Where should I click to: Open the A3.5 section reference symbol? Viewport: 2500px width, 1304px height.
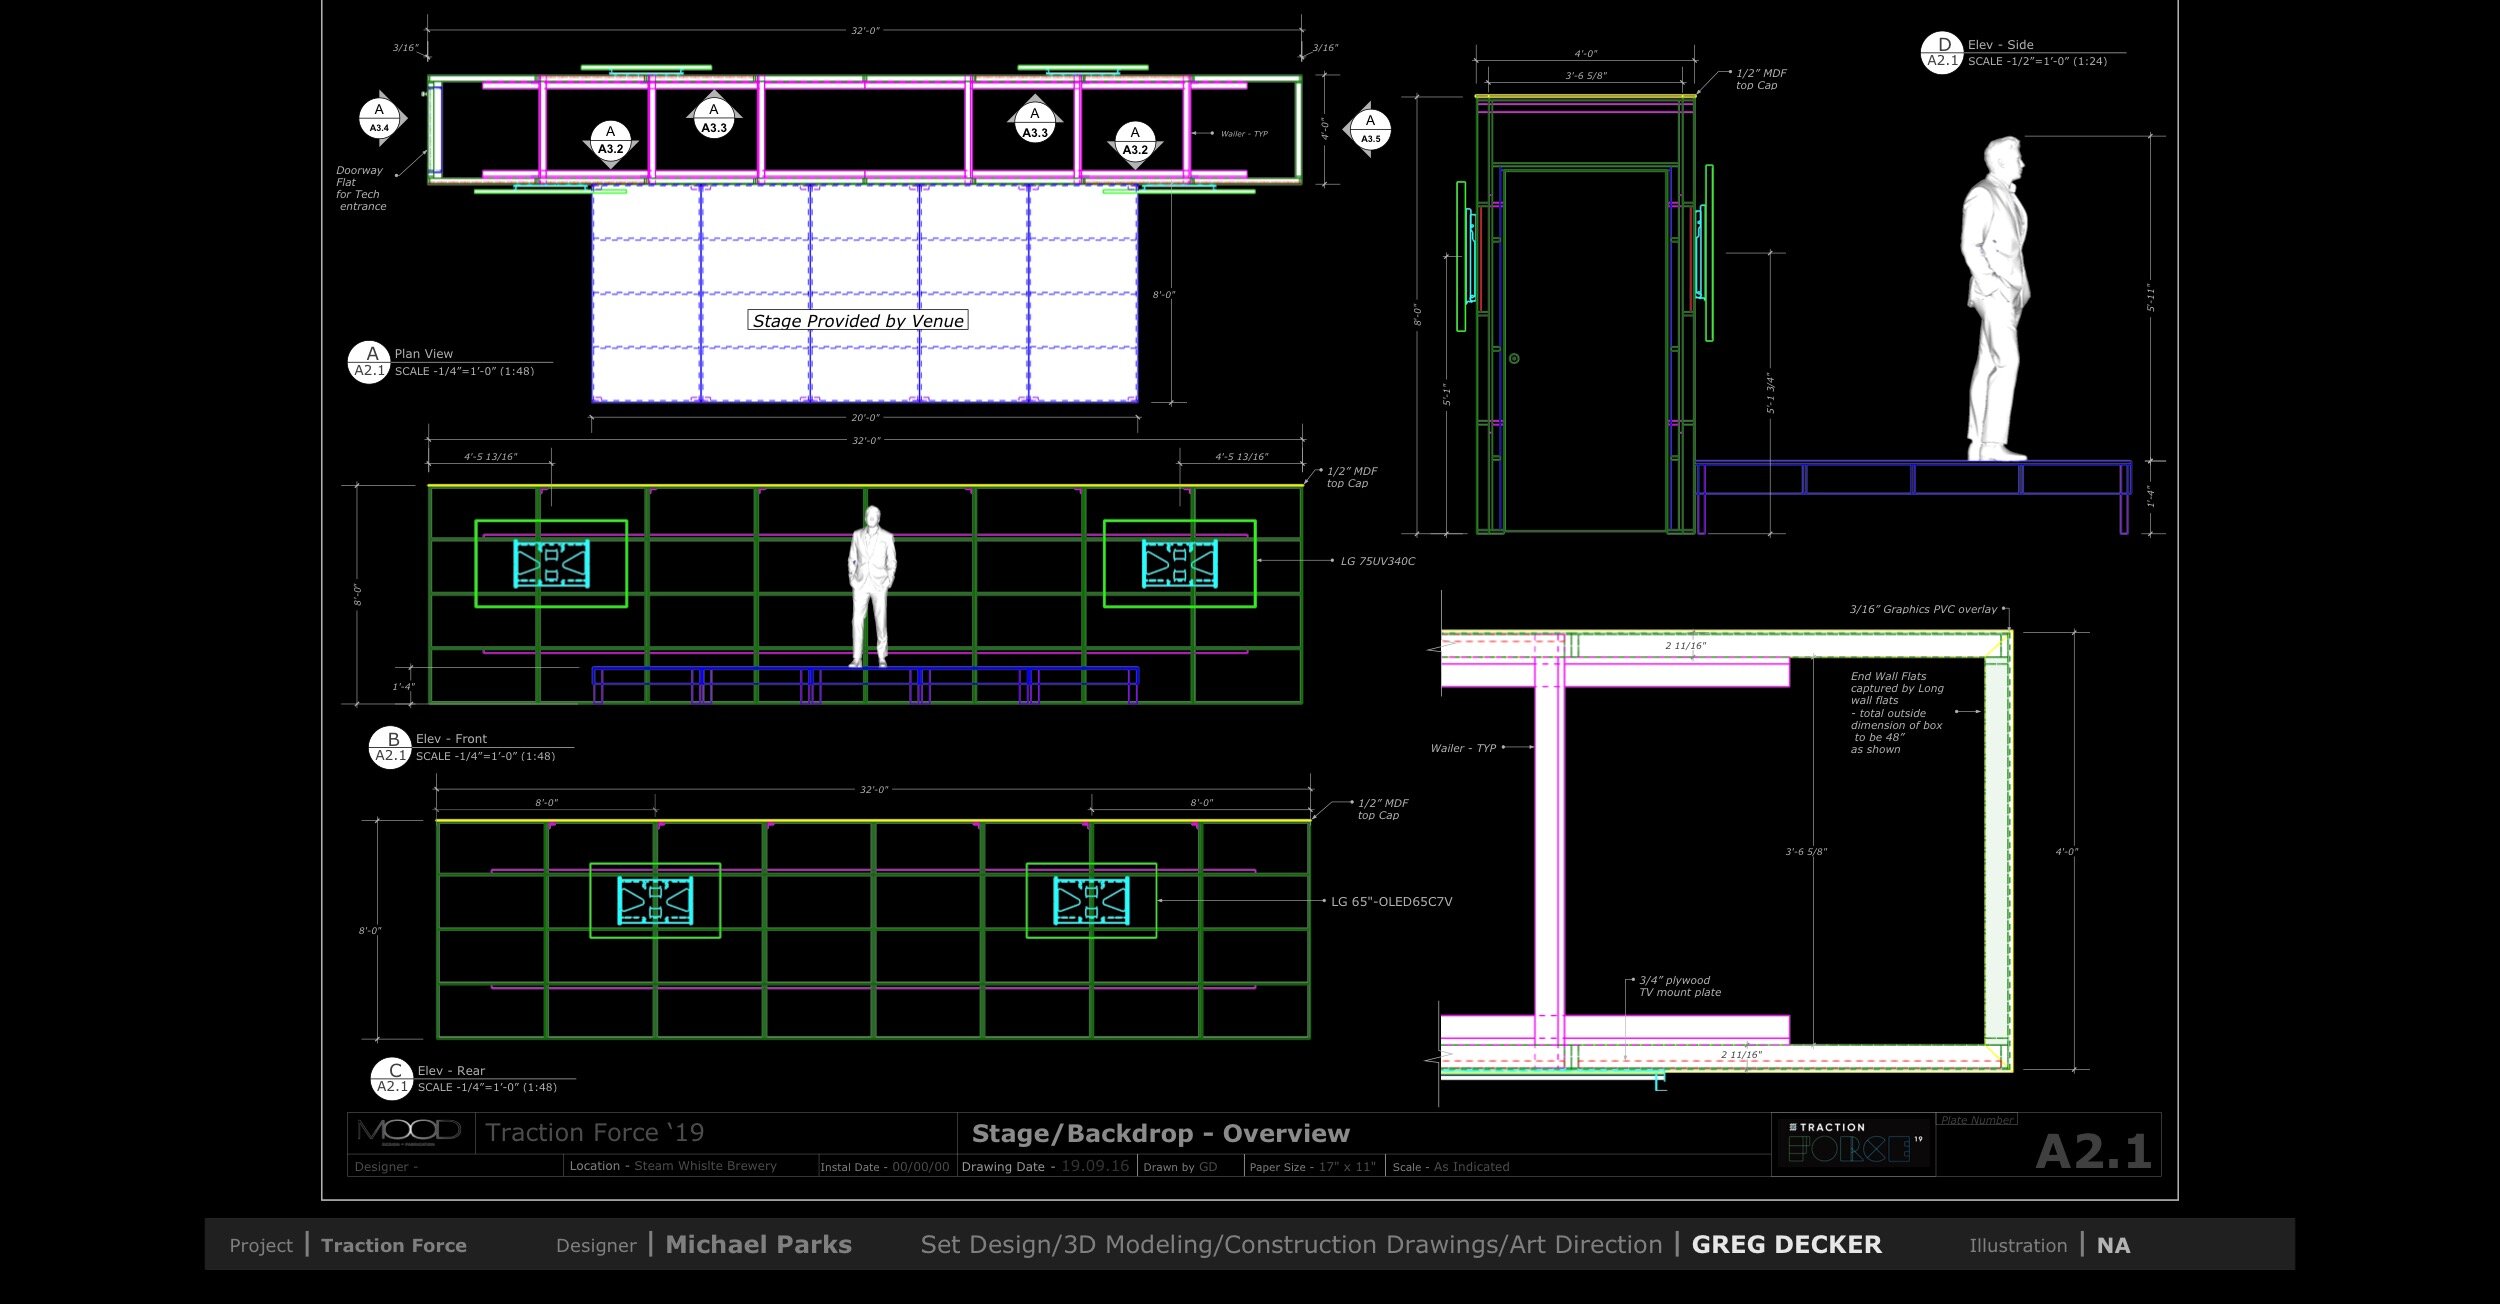click(1371, 128)
